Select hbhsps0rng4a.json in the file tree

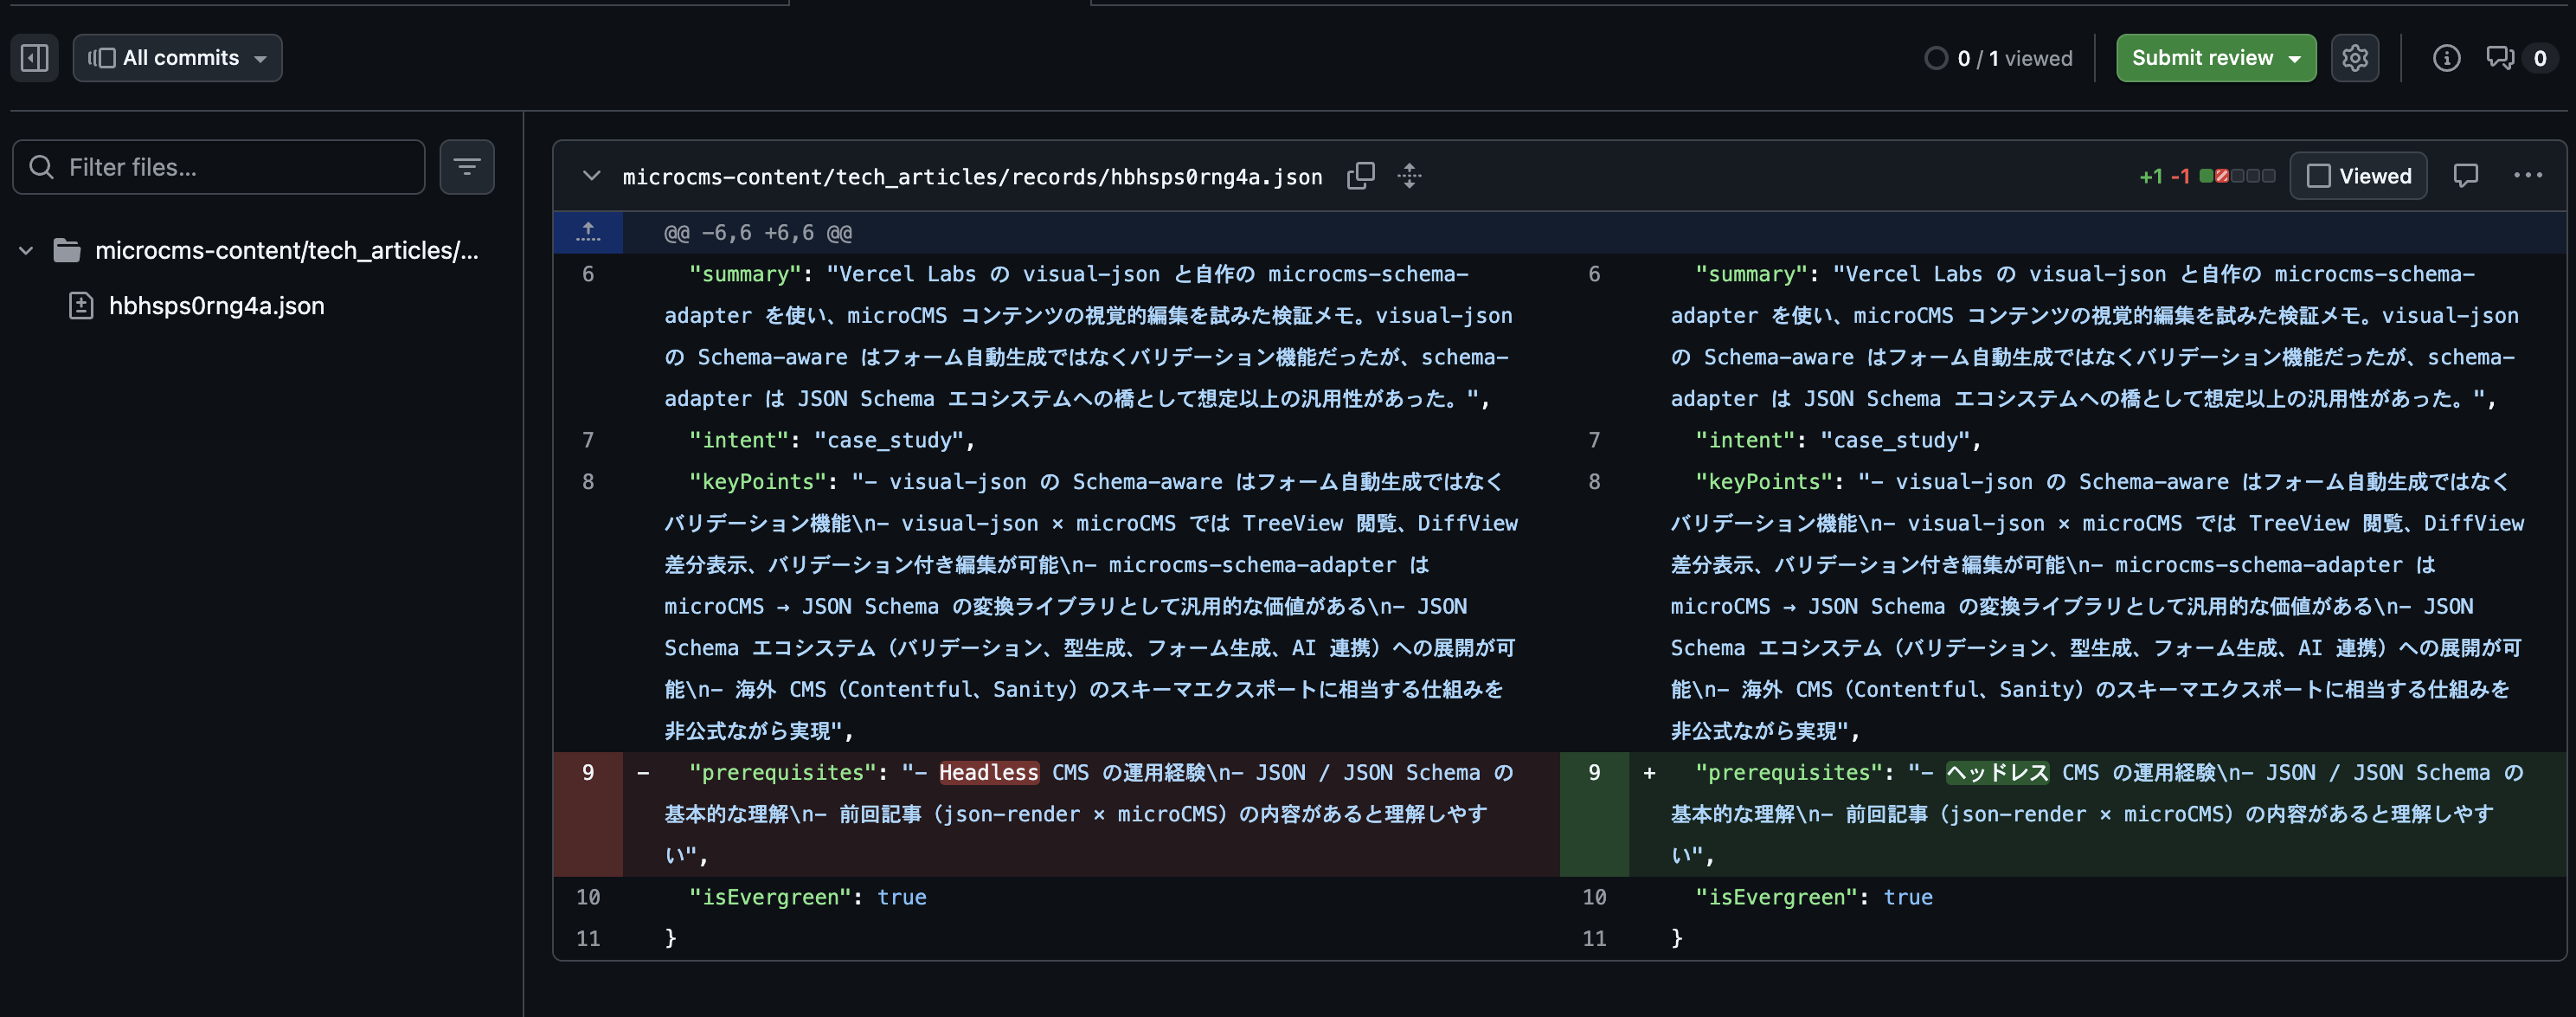click(x=216, y=306)
